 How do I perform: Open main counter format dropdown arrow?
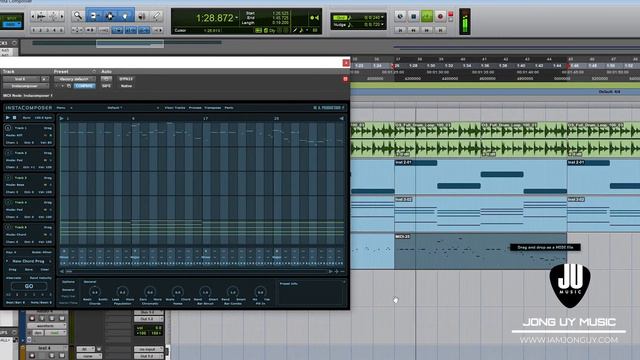click(236, 18)
